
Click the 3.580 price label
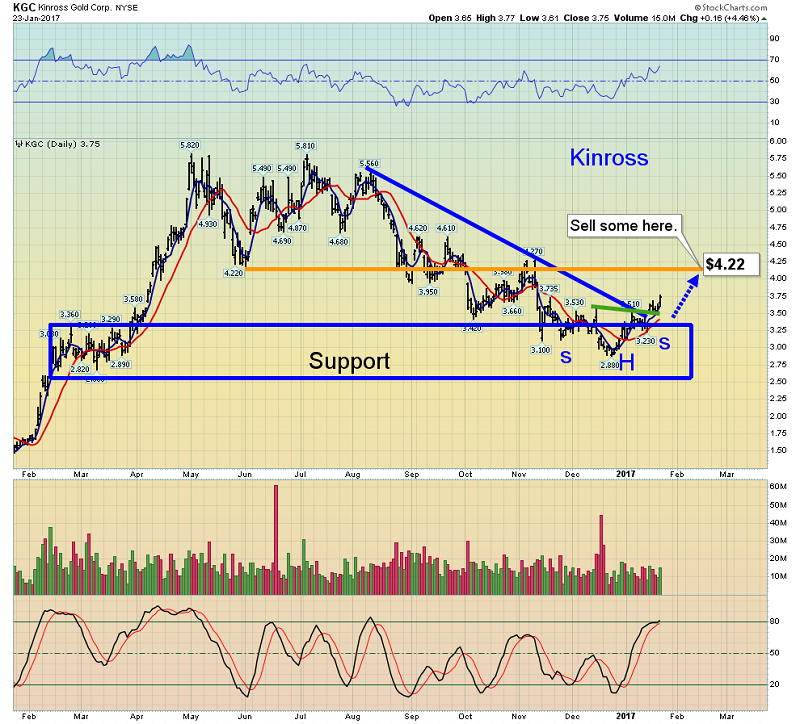coord(133,299)
